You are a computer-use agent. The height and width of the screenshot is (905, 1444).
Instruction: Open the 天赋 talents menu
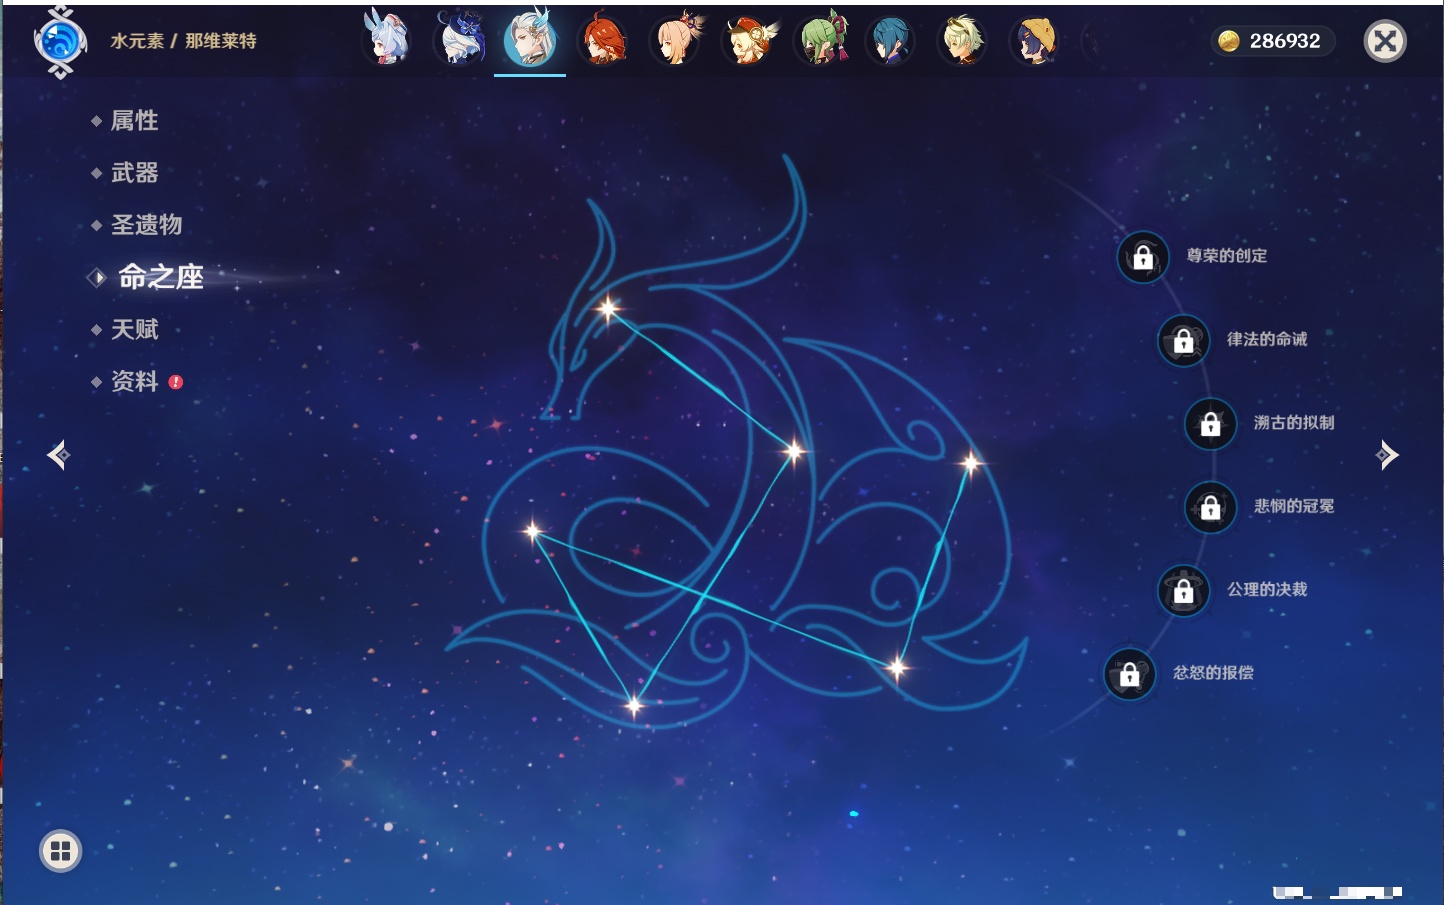(x=134, y=329)
